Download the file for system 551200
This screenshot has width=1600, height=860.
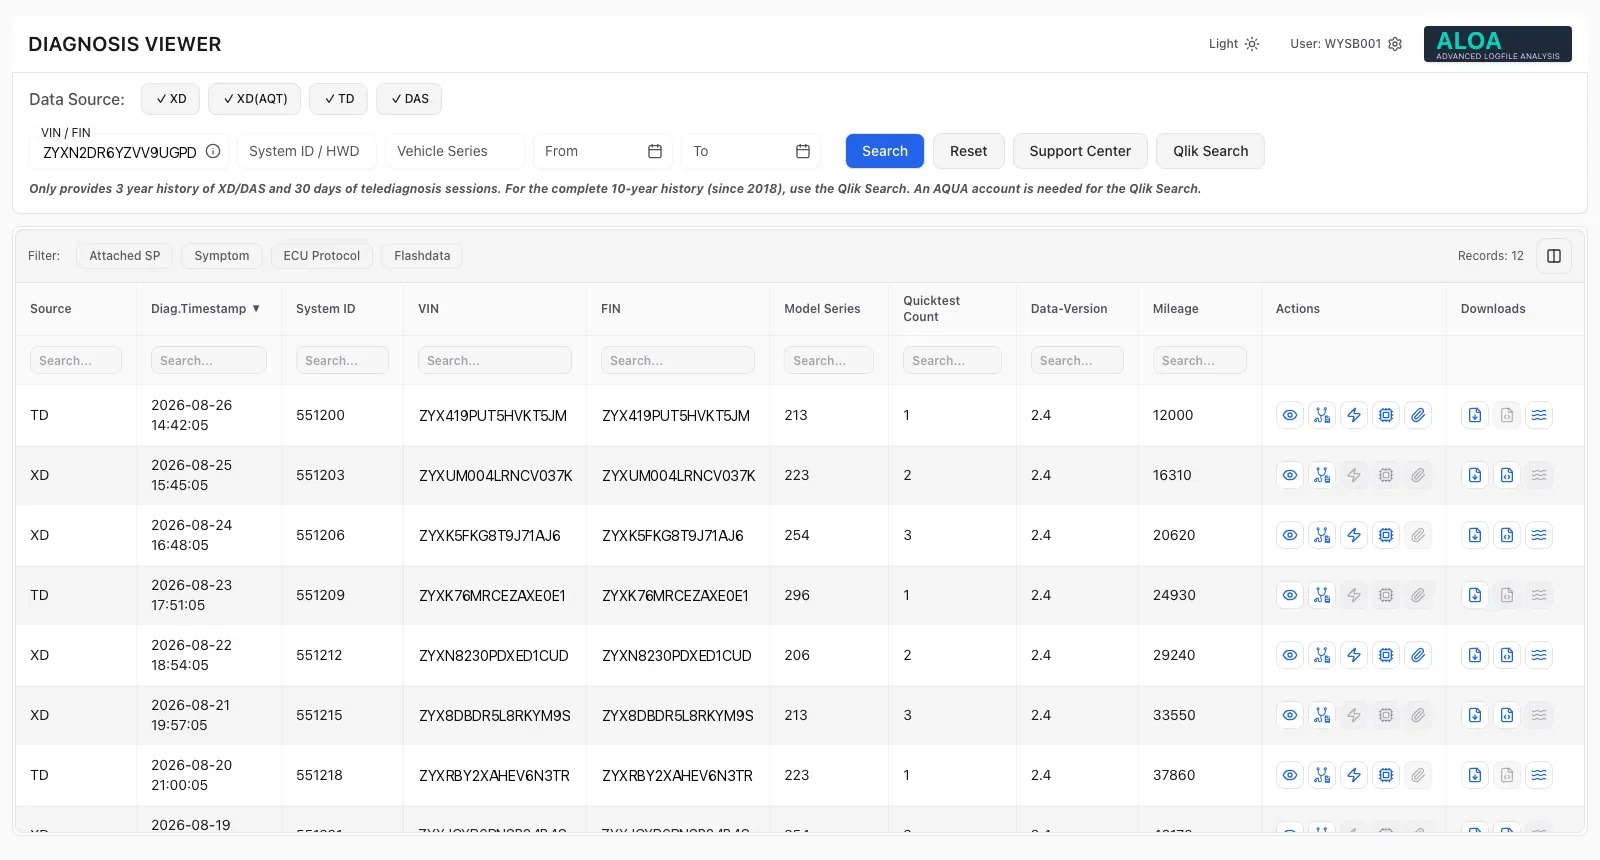point(1475,415)
